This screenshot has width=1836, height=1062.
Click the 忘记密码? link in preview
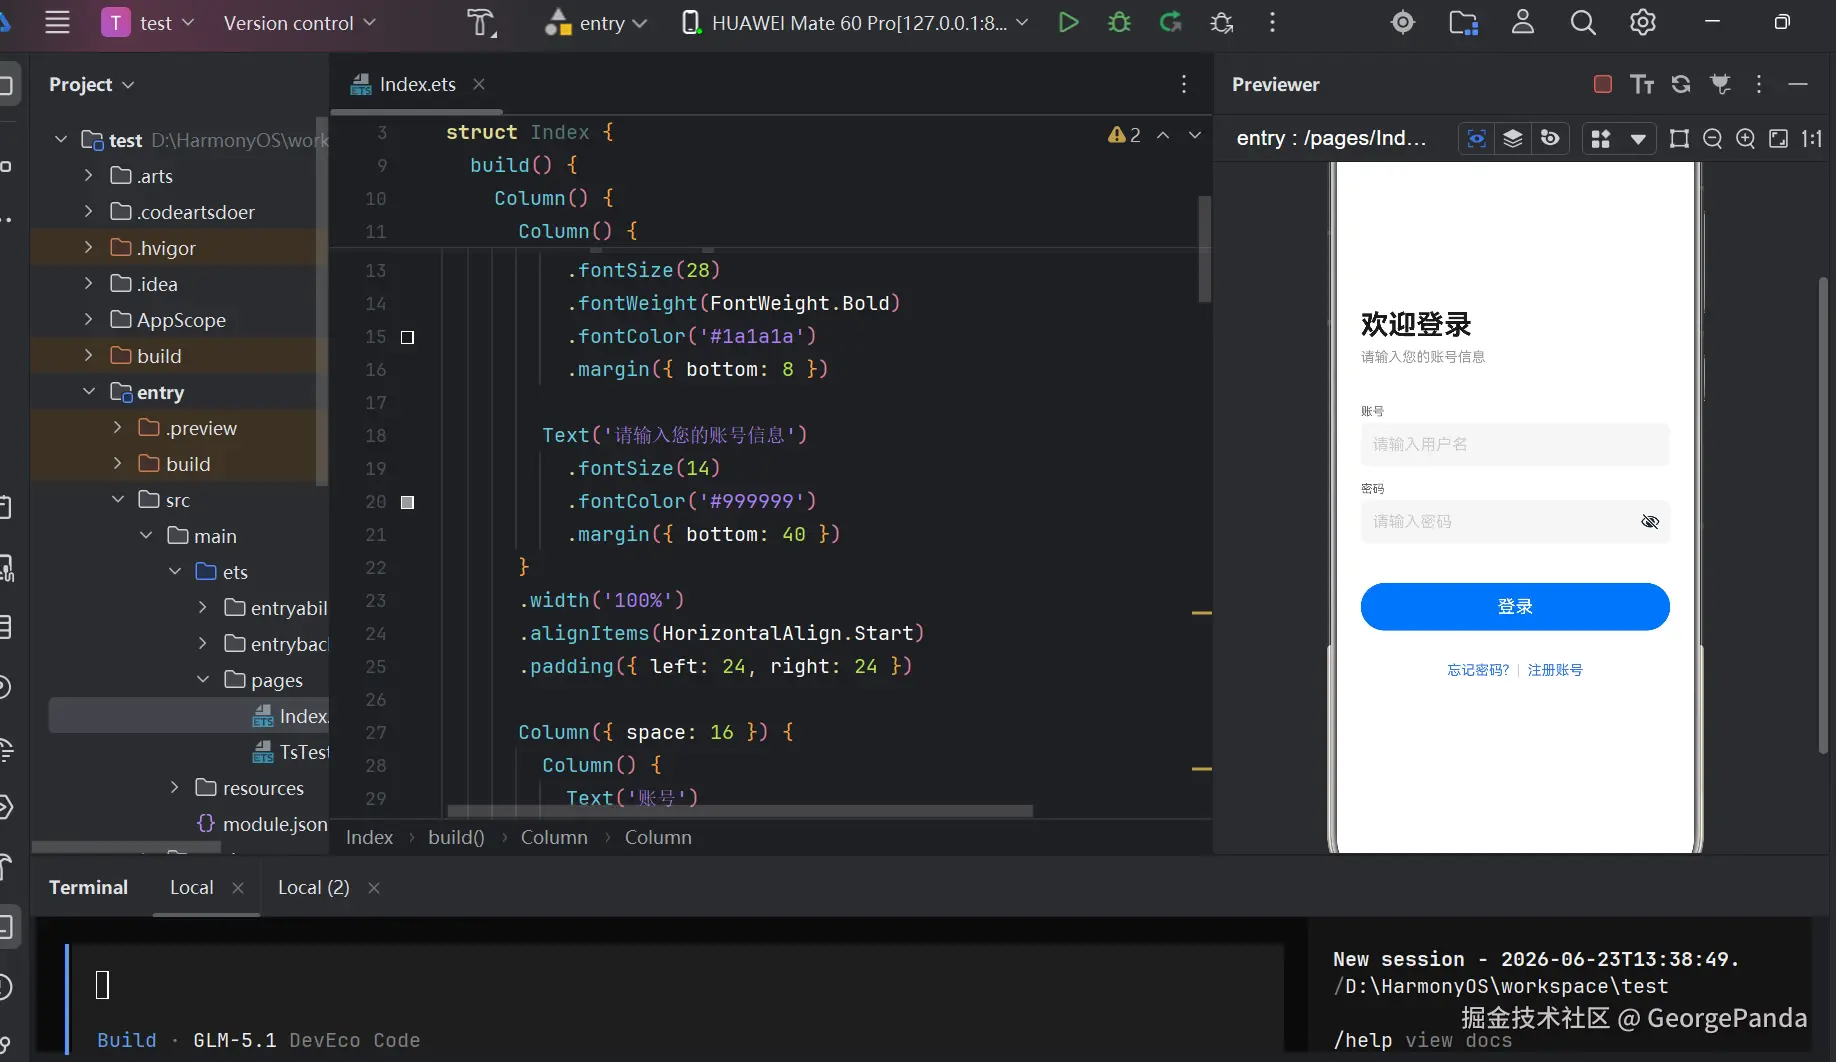click(x=1478, y=670)
